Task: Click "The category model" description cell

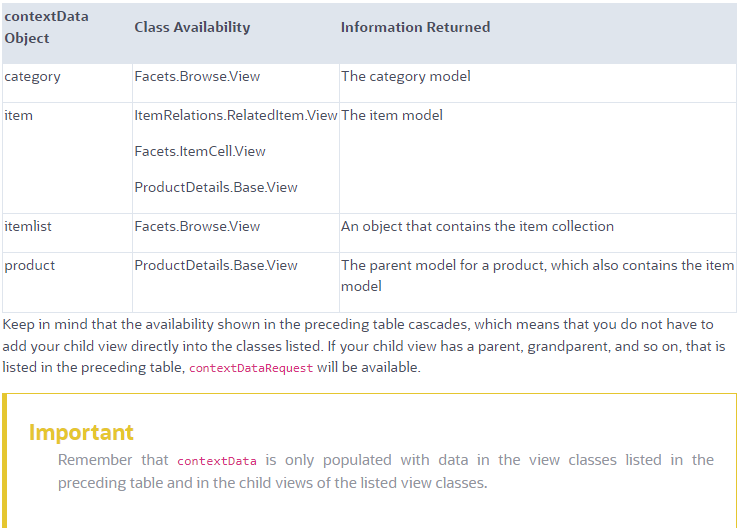Action: click(405, 77)
